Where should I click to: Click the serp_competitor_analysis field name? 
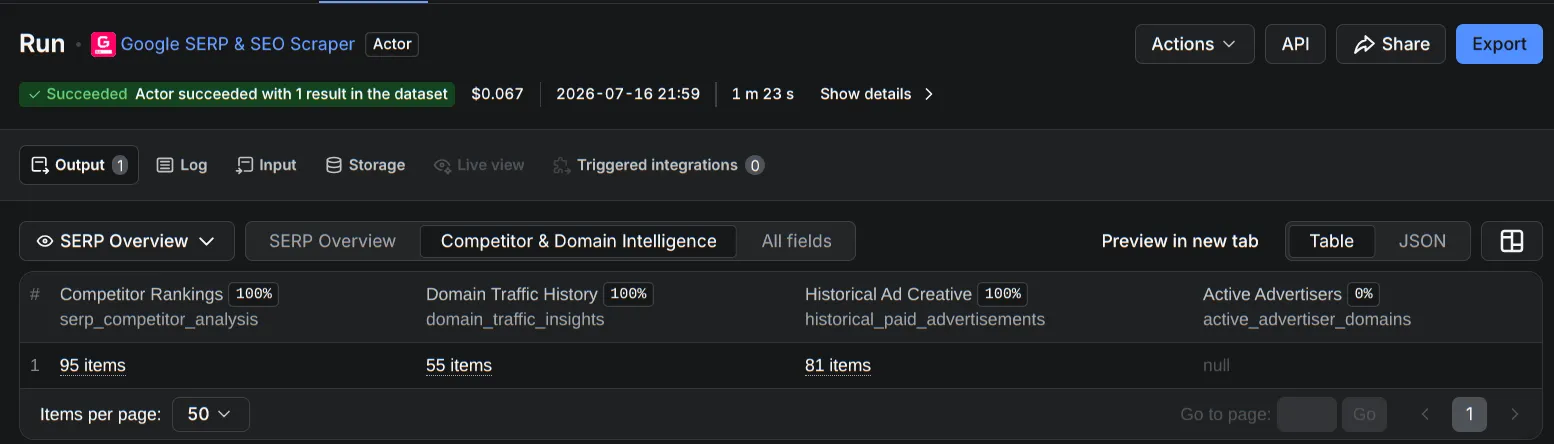159,320
